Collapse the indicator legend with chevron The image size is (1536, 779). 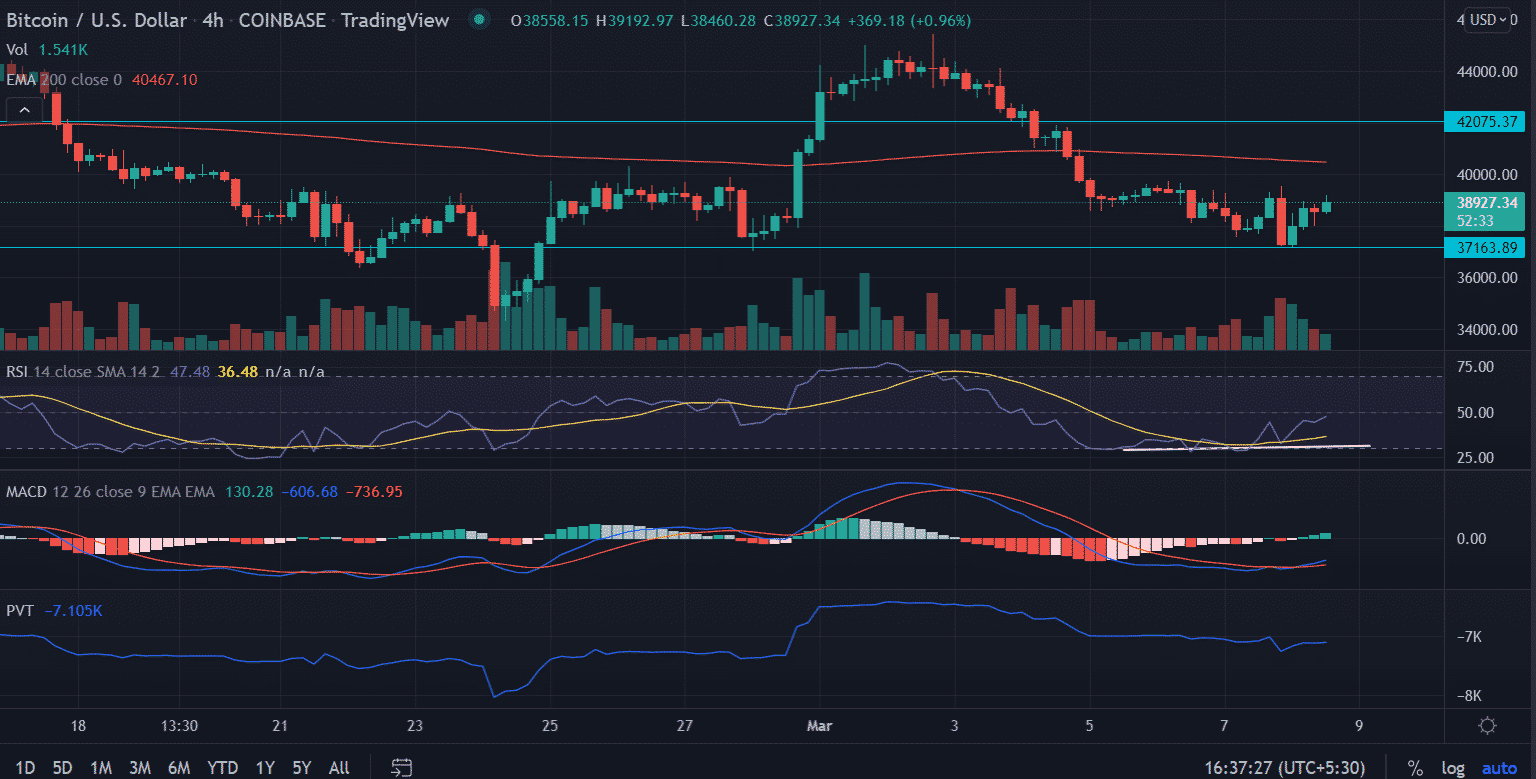[25, 110]
